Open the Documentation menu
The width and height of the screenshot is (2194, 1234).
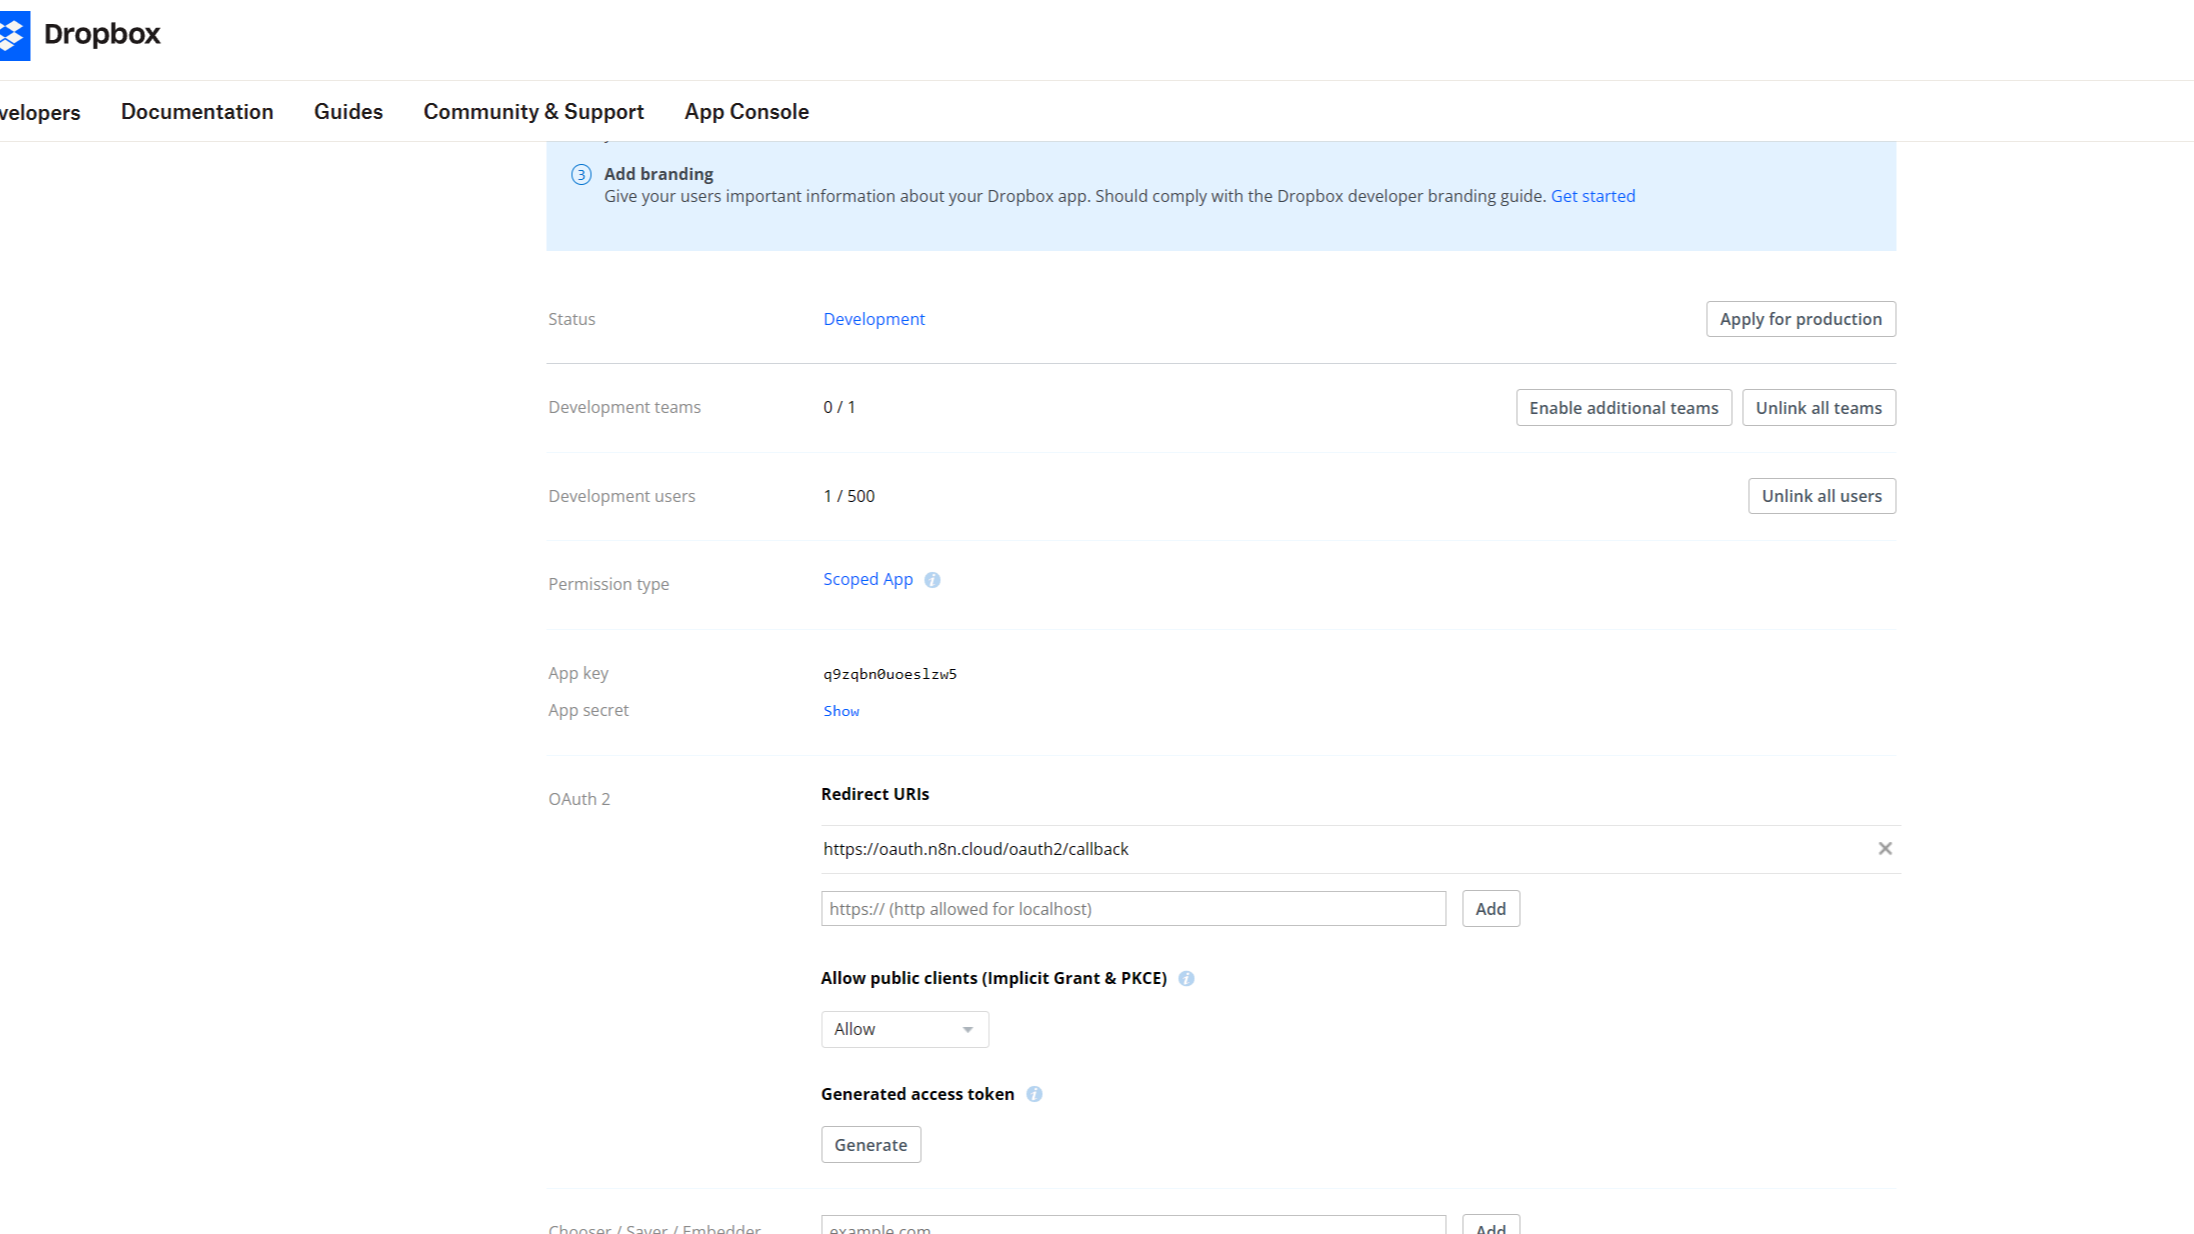(x=197, y=112)
